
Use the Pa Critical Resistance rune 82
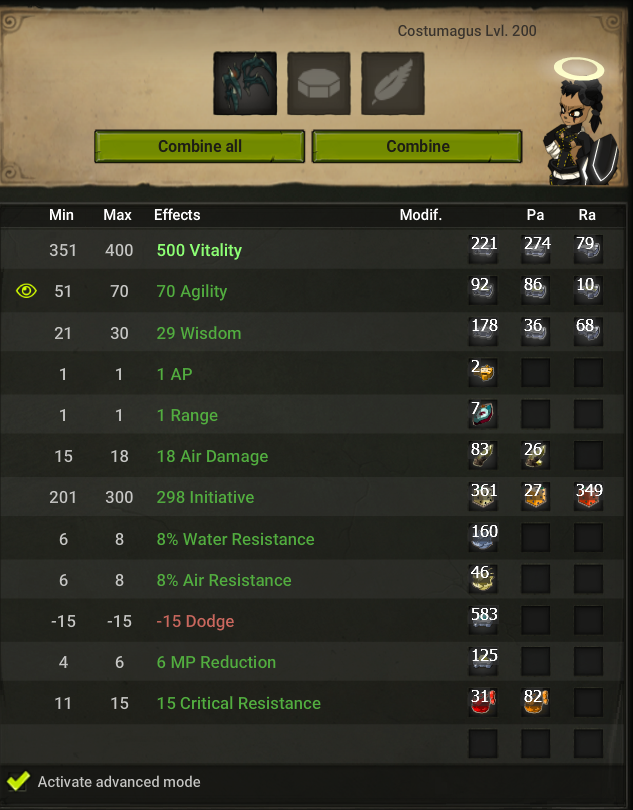click(536, 702)
